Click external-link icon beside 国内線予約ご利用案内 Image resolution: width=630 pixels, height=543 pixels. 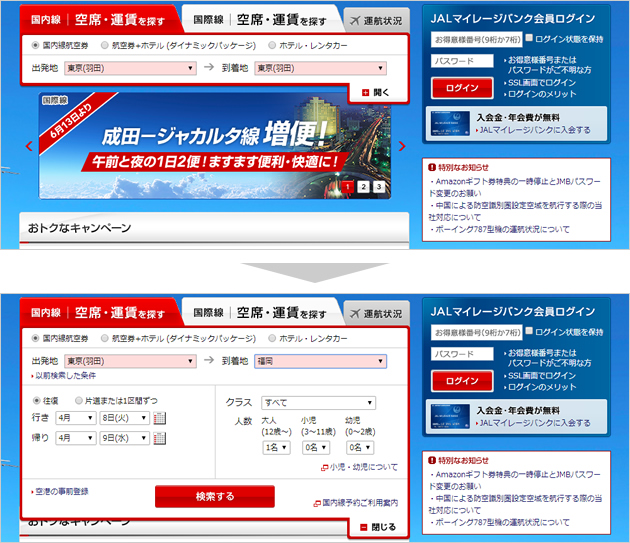point(317,504)
